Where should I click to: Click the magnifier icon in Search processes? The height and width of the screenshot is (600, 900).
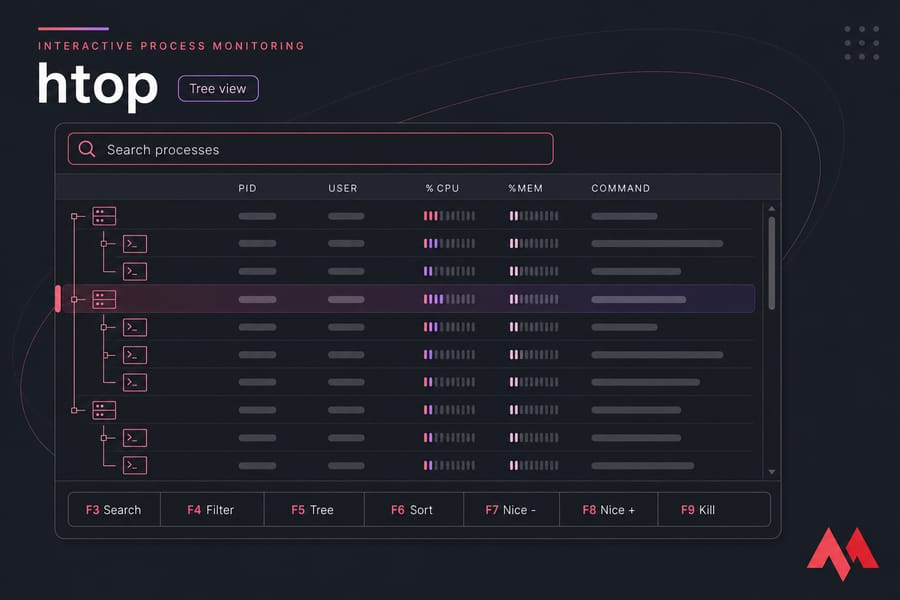pyautogui.click(x=87, y=149)
